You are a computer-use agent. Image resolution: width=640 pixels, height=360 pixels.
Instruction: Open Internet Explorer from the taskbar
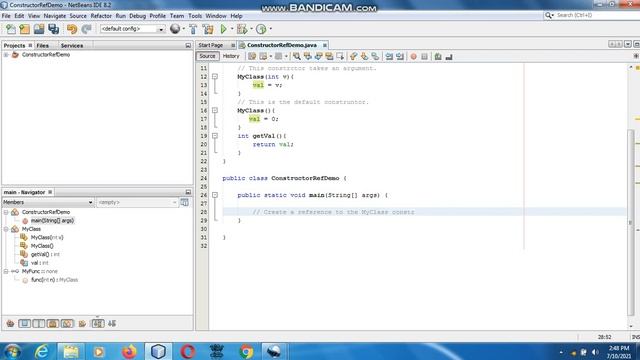[42, 351]
